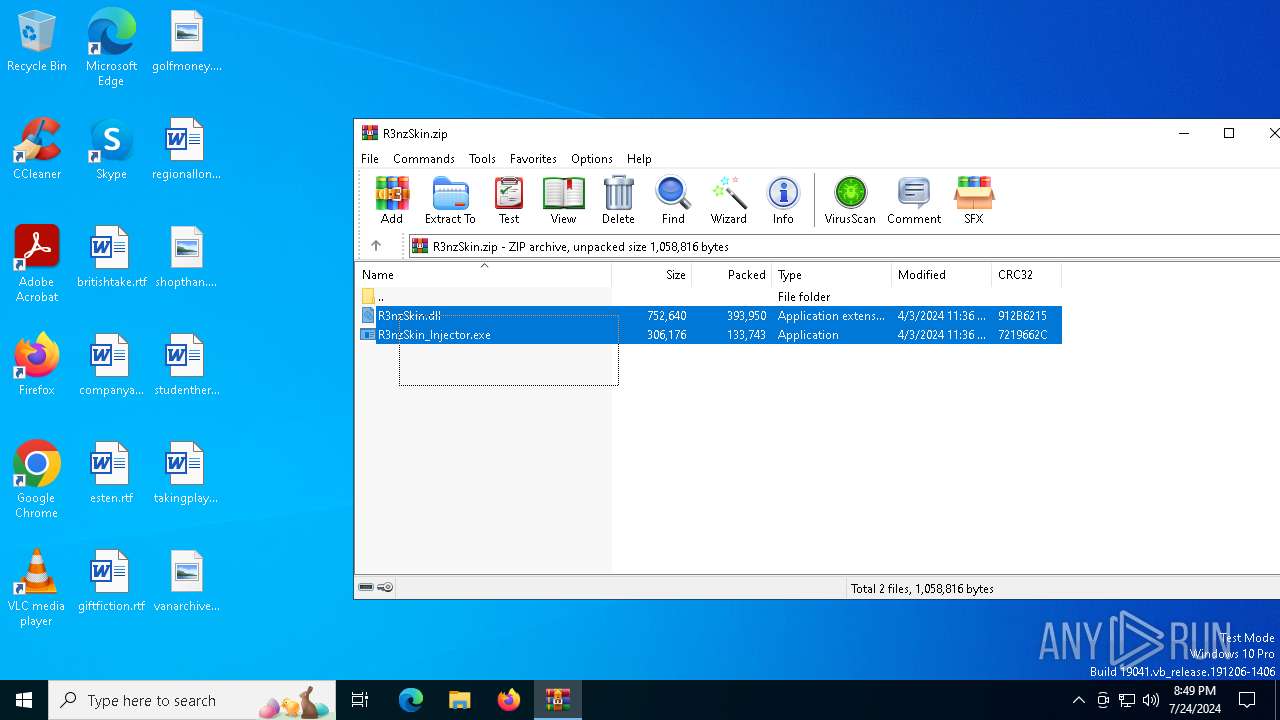This screenshot has height=720, width=1280.
Task: Open the Commands menu
Action: pos(424,159)
